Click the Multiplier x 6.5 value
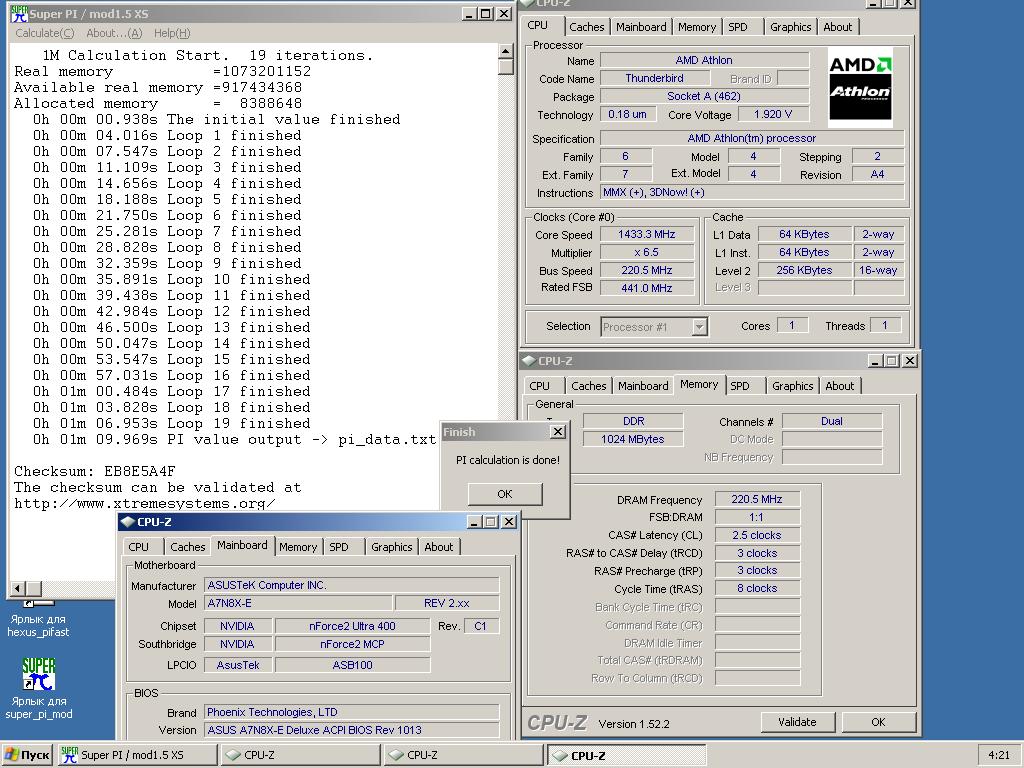 (x=647, y=252)
